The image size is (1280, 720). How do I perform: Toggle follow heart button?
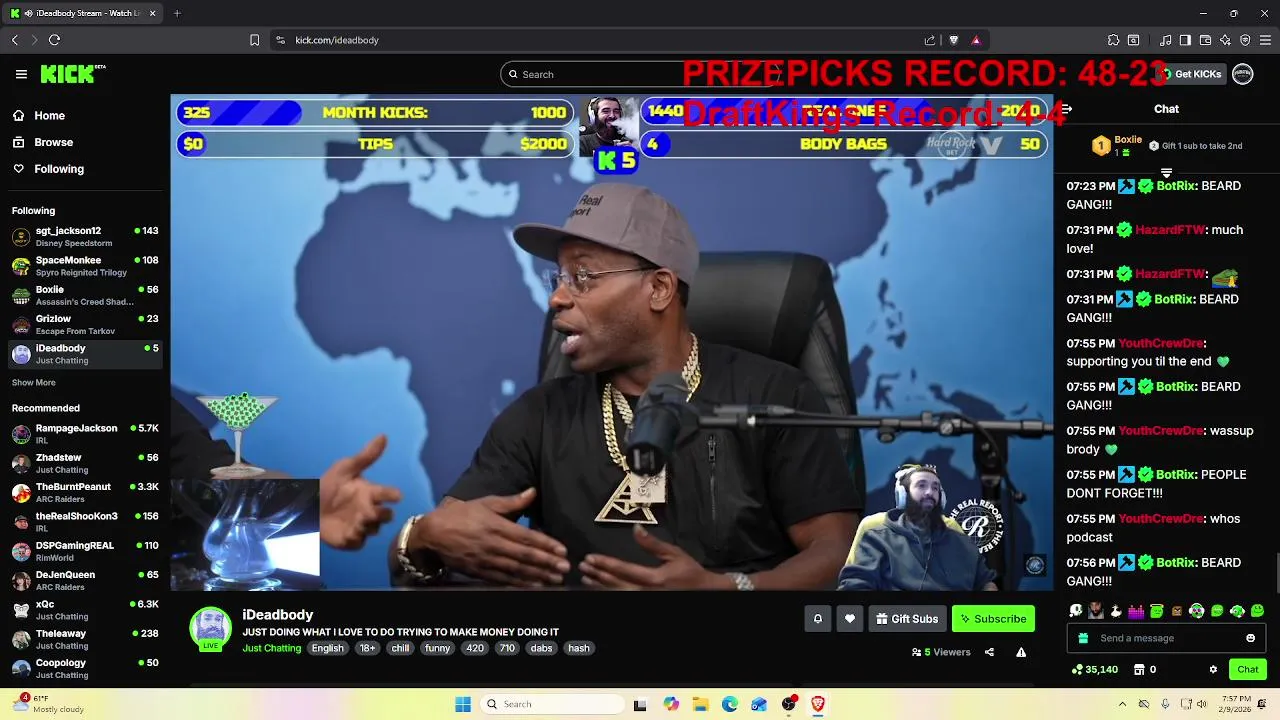coord(850,619)
